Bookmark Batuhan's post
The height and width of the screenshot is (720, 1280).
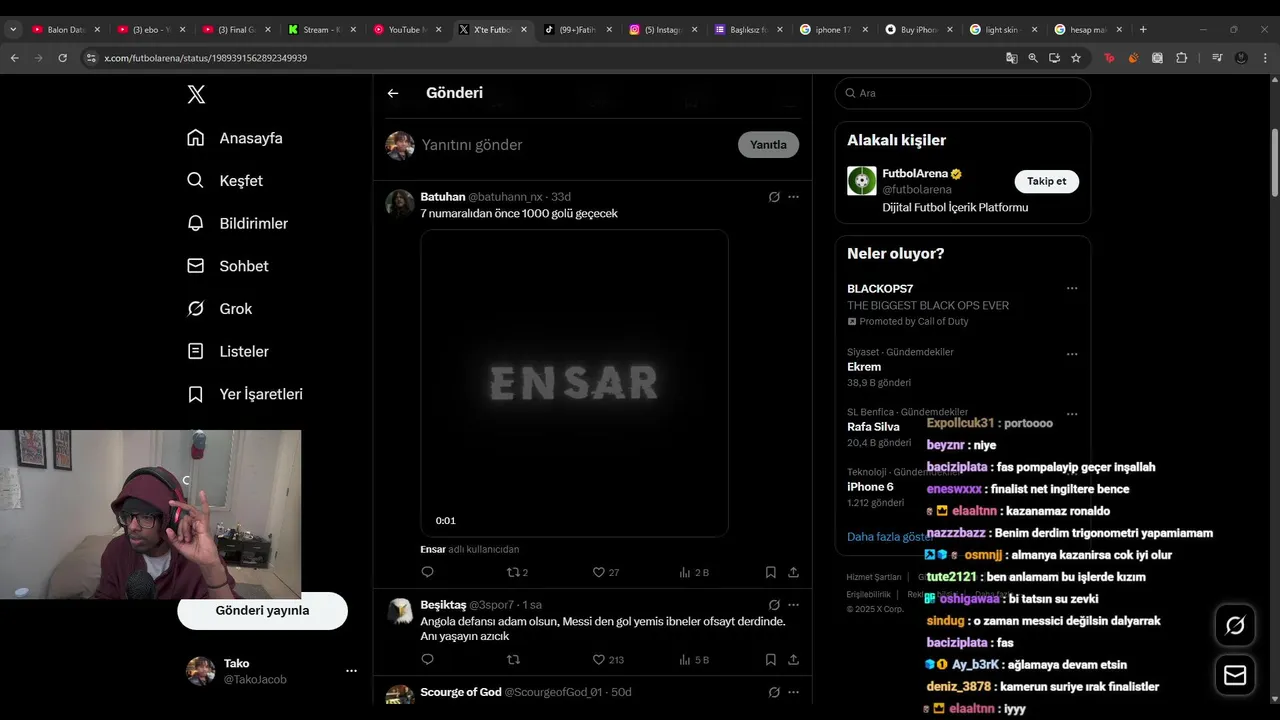tap(771, 572)
